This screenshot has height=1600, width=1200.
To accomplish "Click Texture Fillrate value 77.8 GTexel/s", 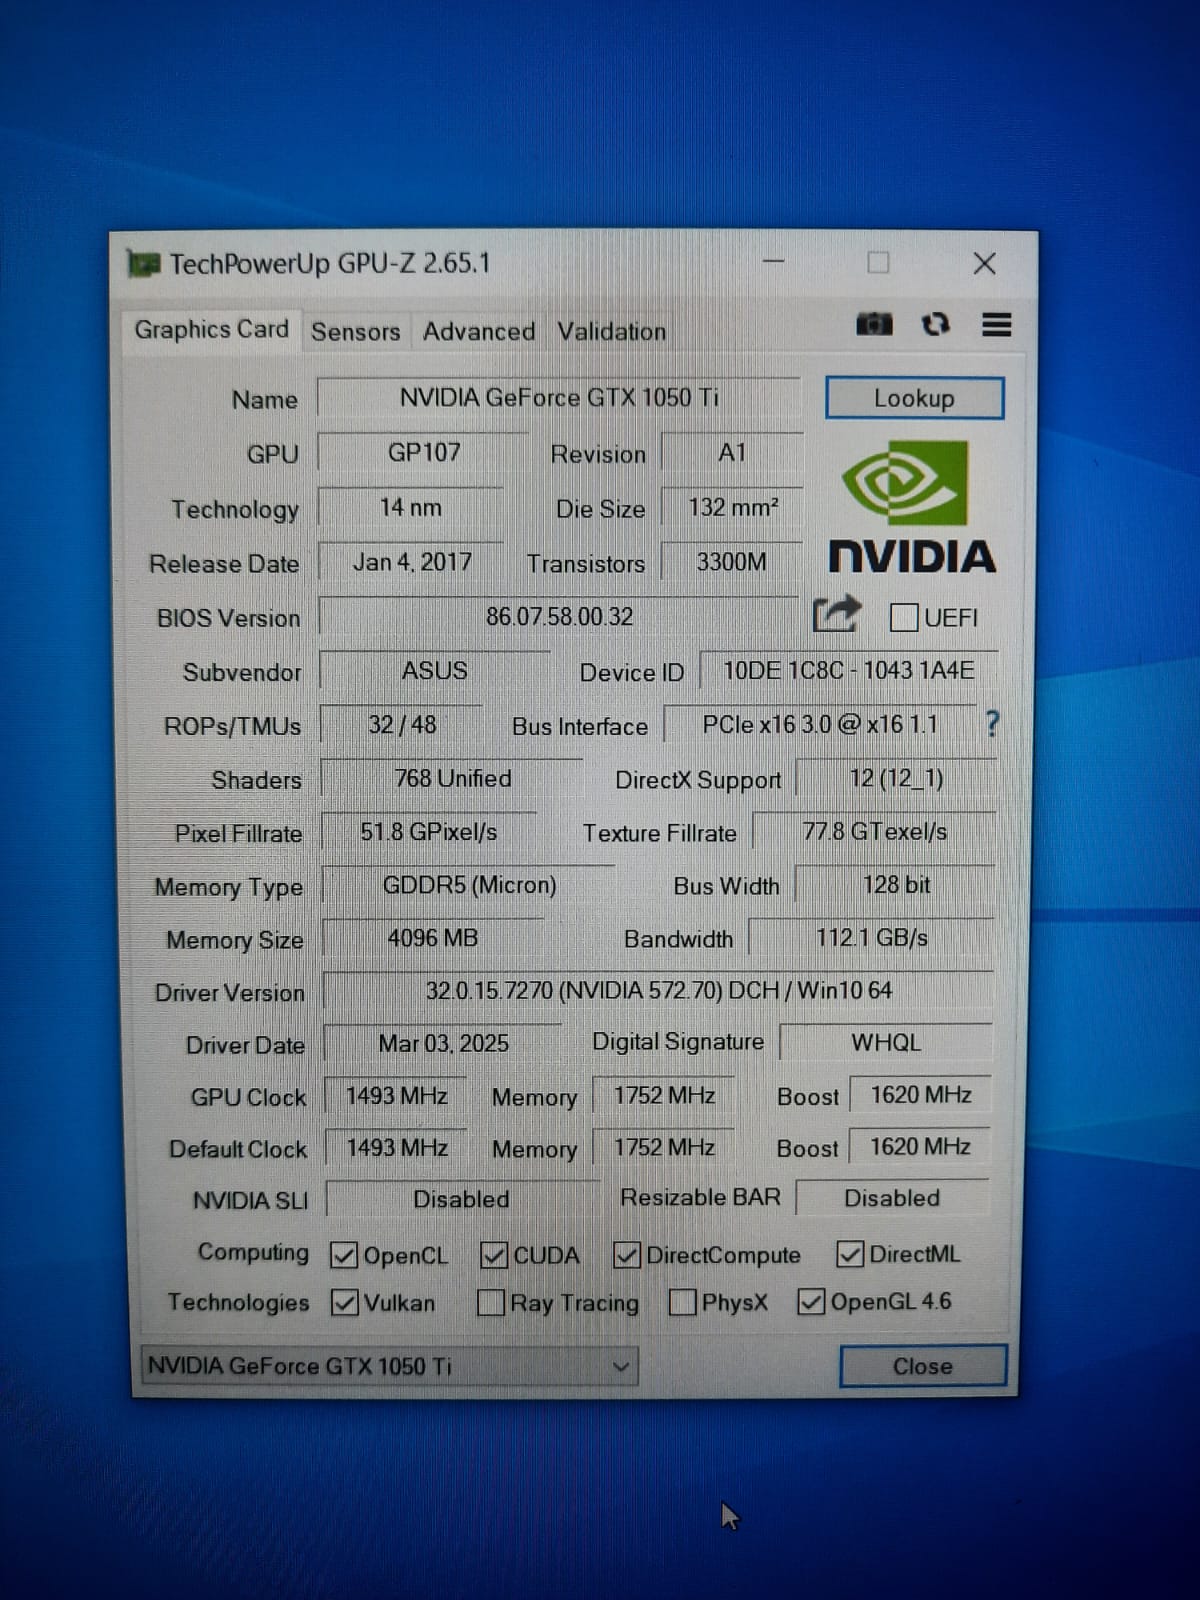I will [x=874, y=831].
